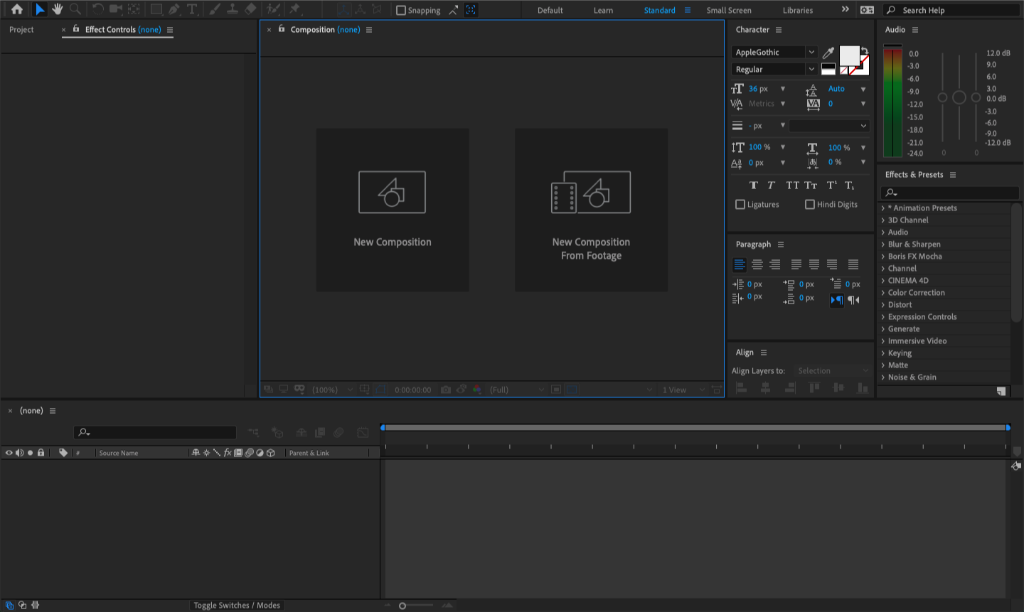This screenshot has width=1024, height=612.
Task: Select the Rotation tool
Action: point(98,9)
